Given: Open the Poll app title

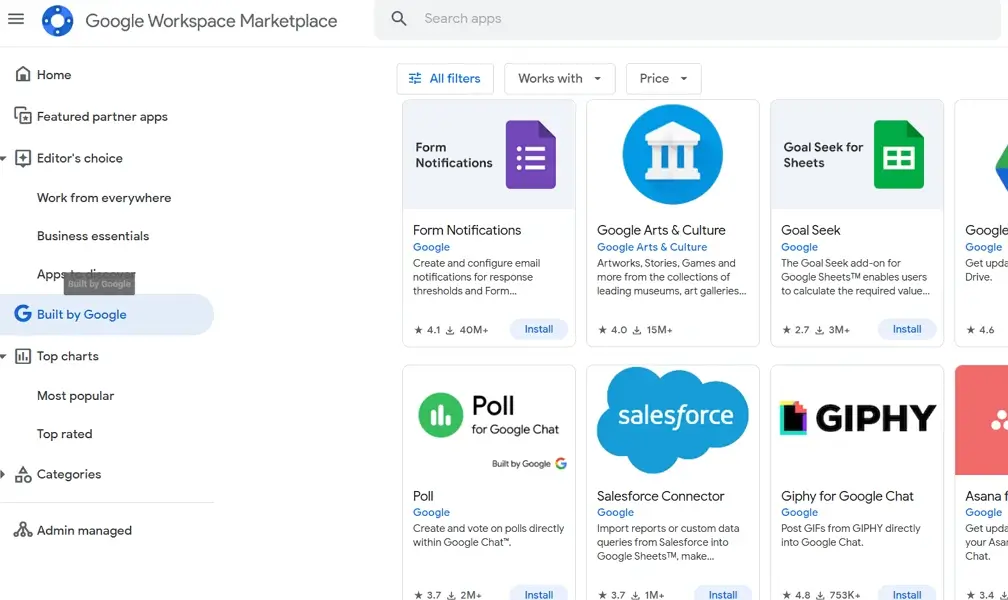Looking at the screenshot, I should click(423, 496).
